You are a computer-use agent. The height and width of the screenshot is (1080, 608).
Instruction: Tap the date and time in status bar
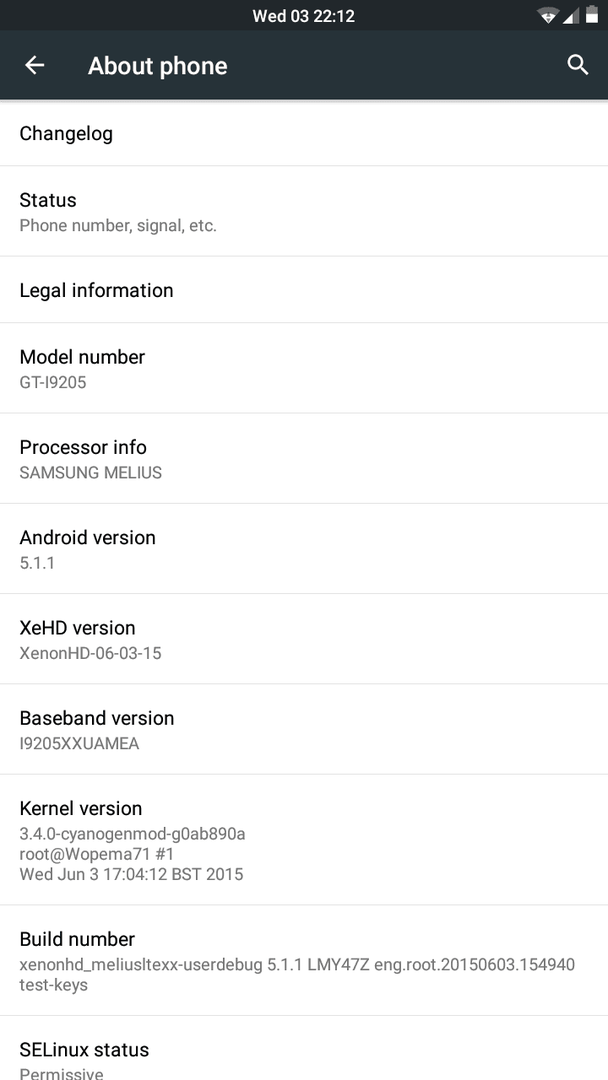point(303,16)
